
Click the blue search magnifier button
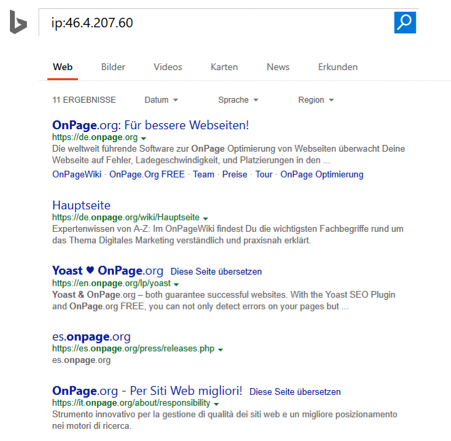point(405,23)
